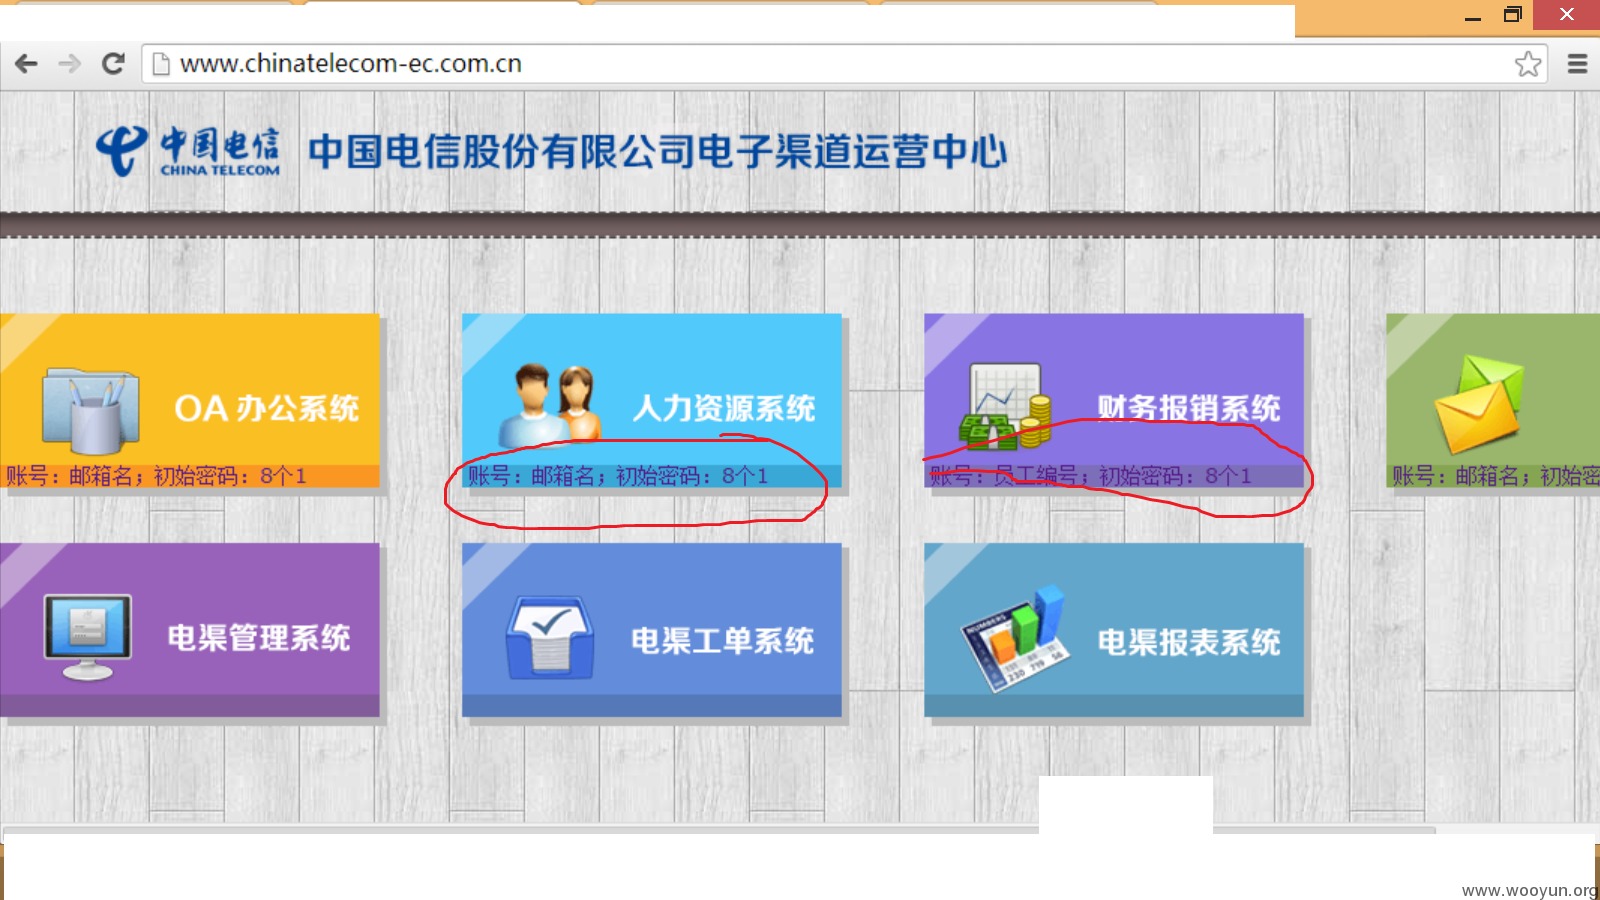Minimize the browser window
The height and width of the screenshot is (900, 1600).
click(1472, 16)
